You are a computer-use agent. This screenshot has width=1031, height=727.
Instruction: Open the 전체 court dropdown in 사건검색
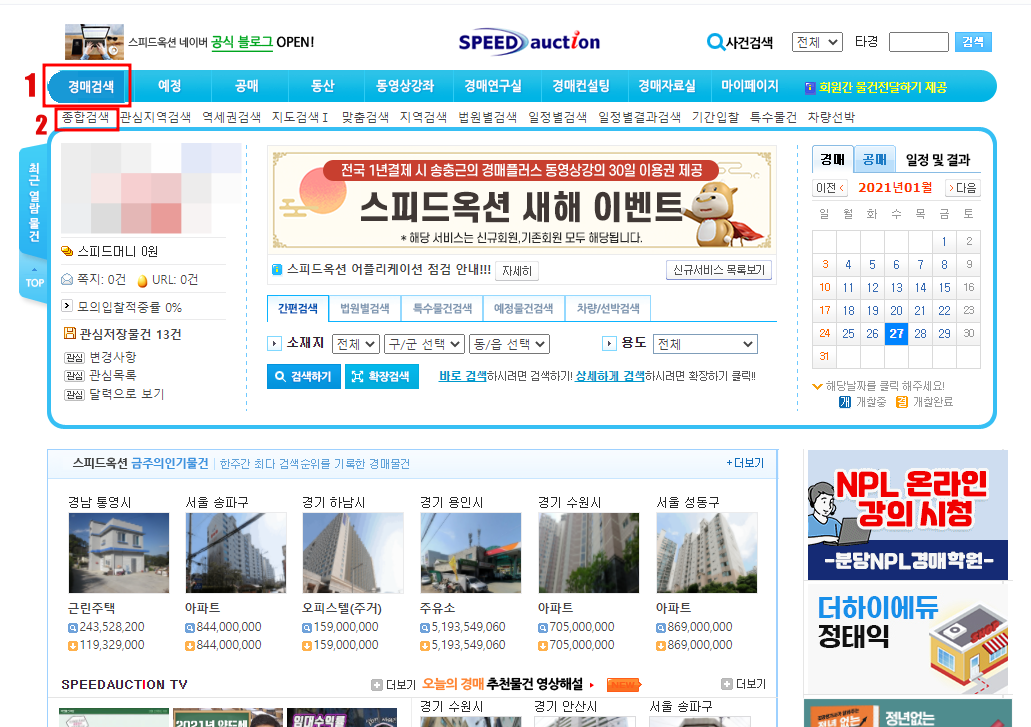(x=817, y=42)
